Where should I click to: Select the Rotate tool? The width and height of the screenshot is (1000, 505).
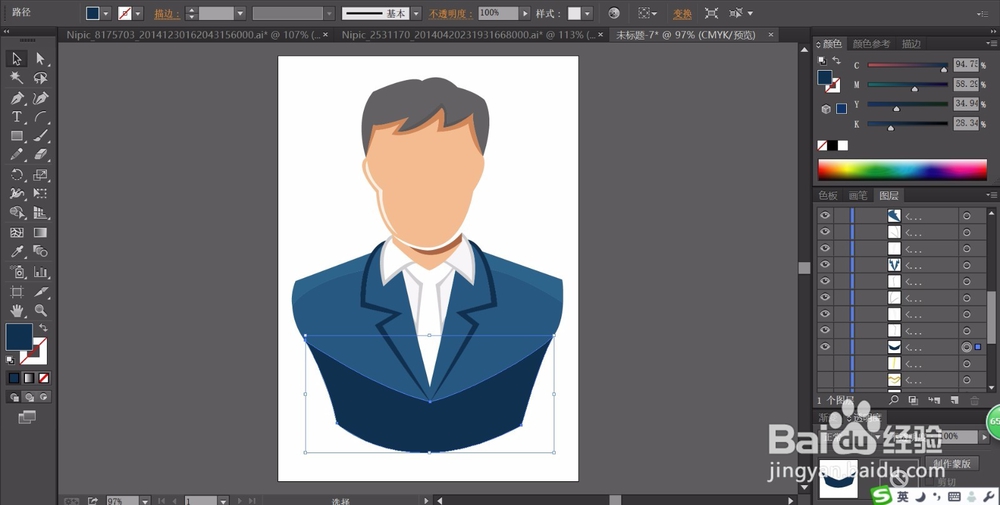[17, 174]
